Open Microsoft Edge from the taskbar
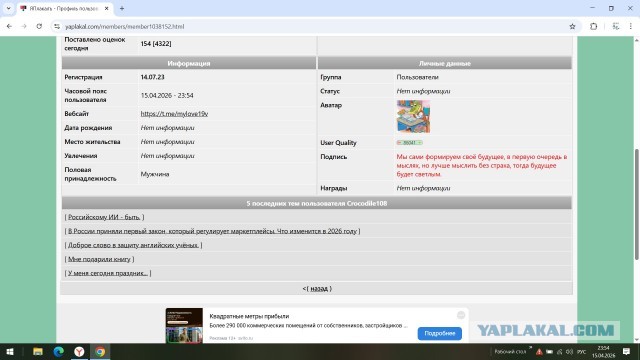The width and height of the screenshot is (640, 360). coord(58,351)
